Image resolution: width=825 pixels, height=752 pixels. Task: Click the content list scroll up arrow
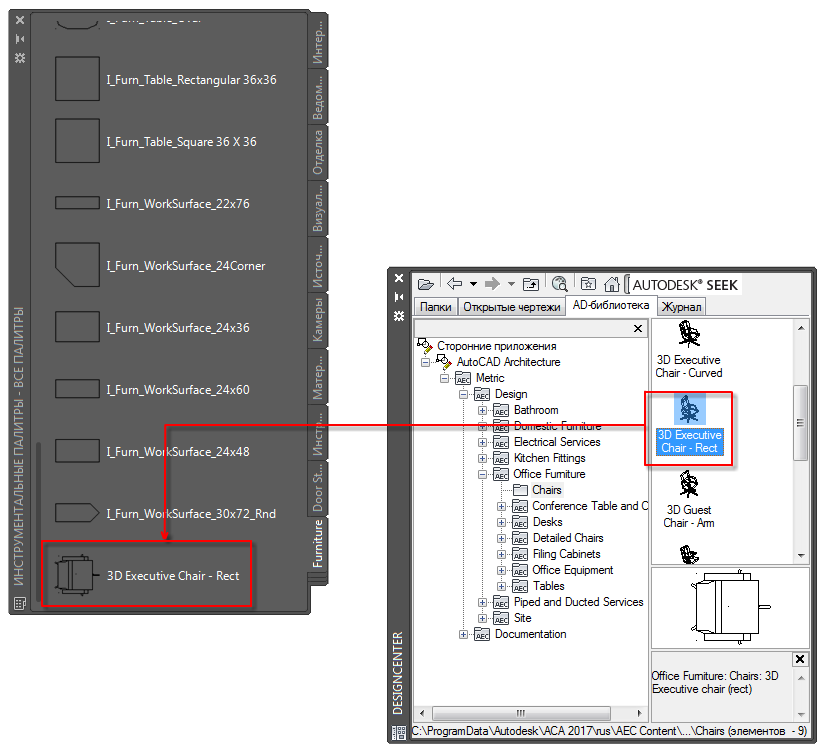click(x=801, y=328)
